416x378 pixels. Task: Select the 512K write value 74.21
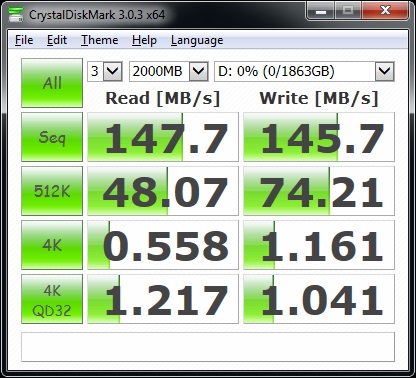pos(319,191)
